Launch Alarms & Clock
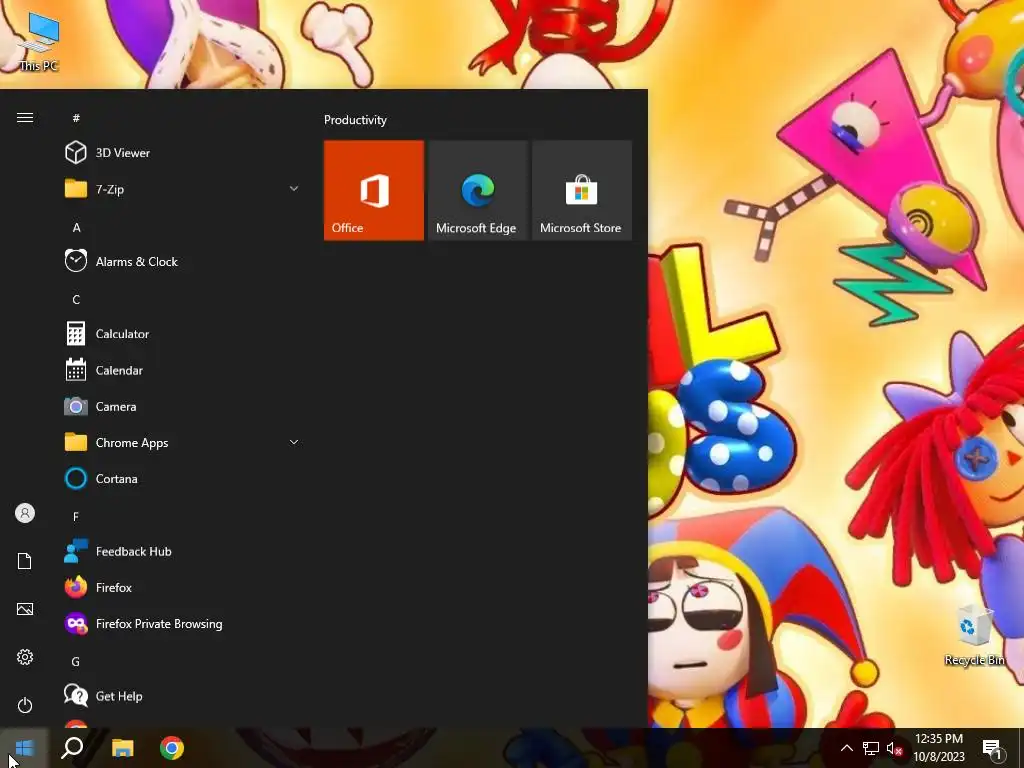Screen dimensions: 1024x768 182,261
